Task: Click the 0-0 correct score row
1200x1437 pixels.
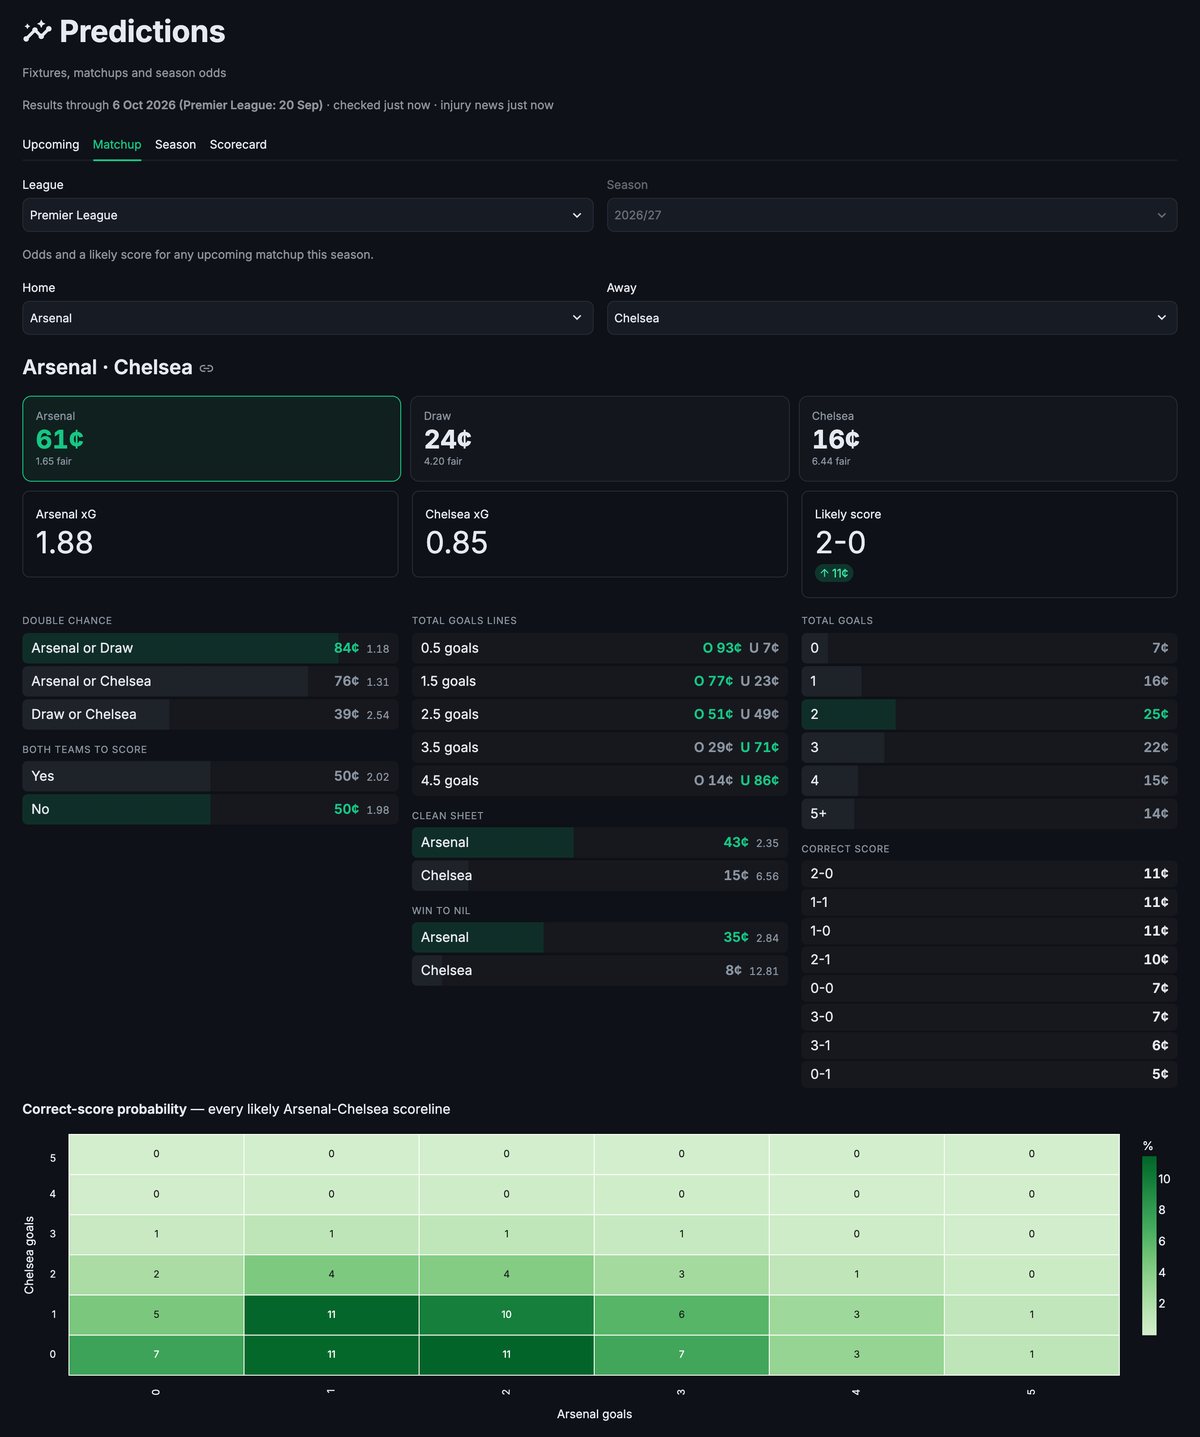Action: click(x=989, y=988)
